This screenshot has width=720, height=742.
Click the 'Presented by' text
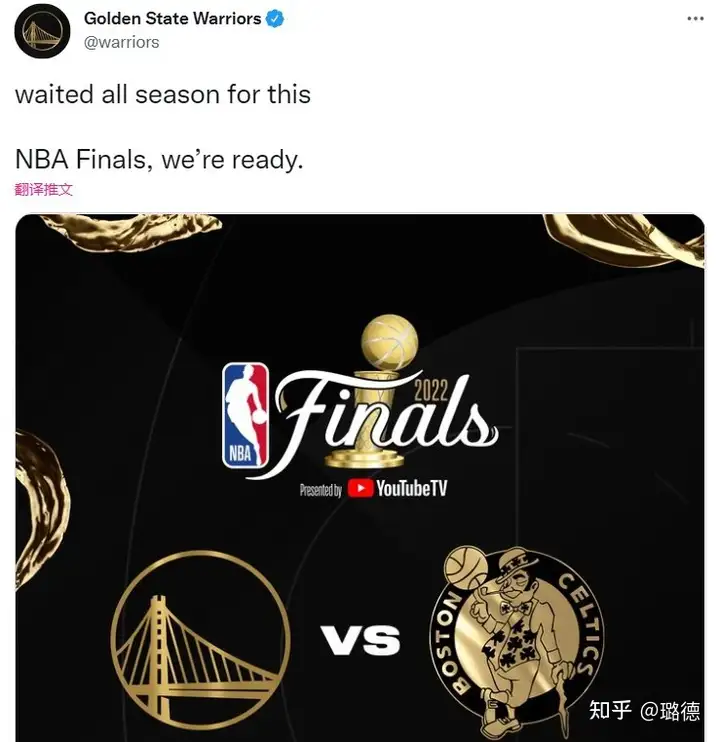click(x=321, y=490)
